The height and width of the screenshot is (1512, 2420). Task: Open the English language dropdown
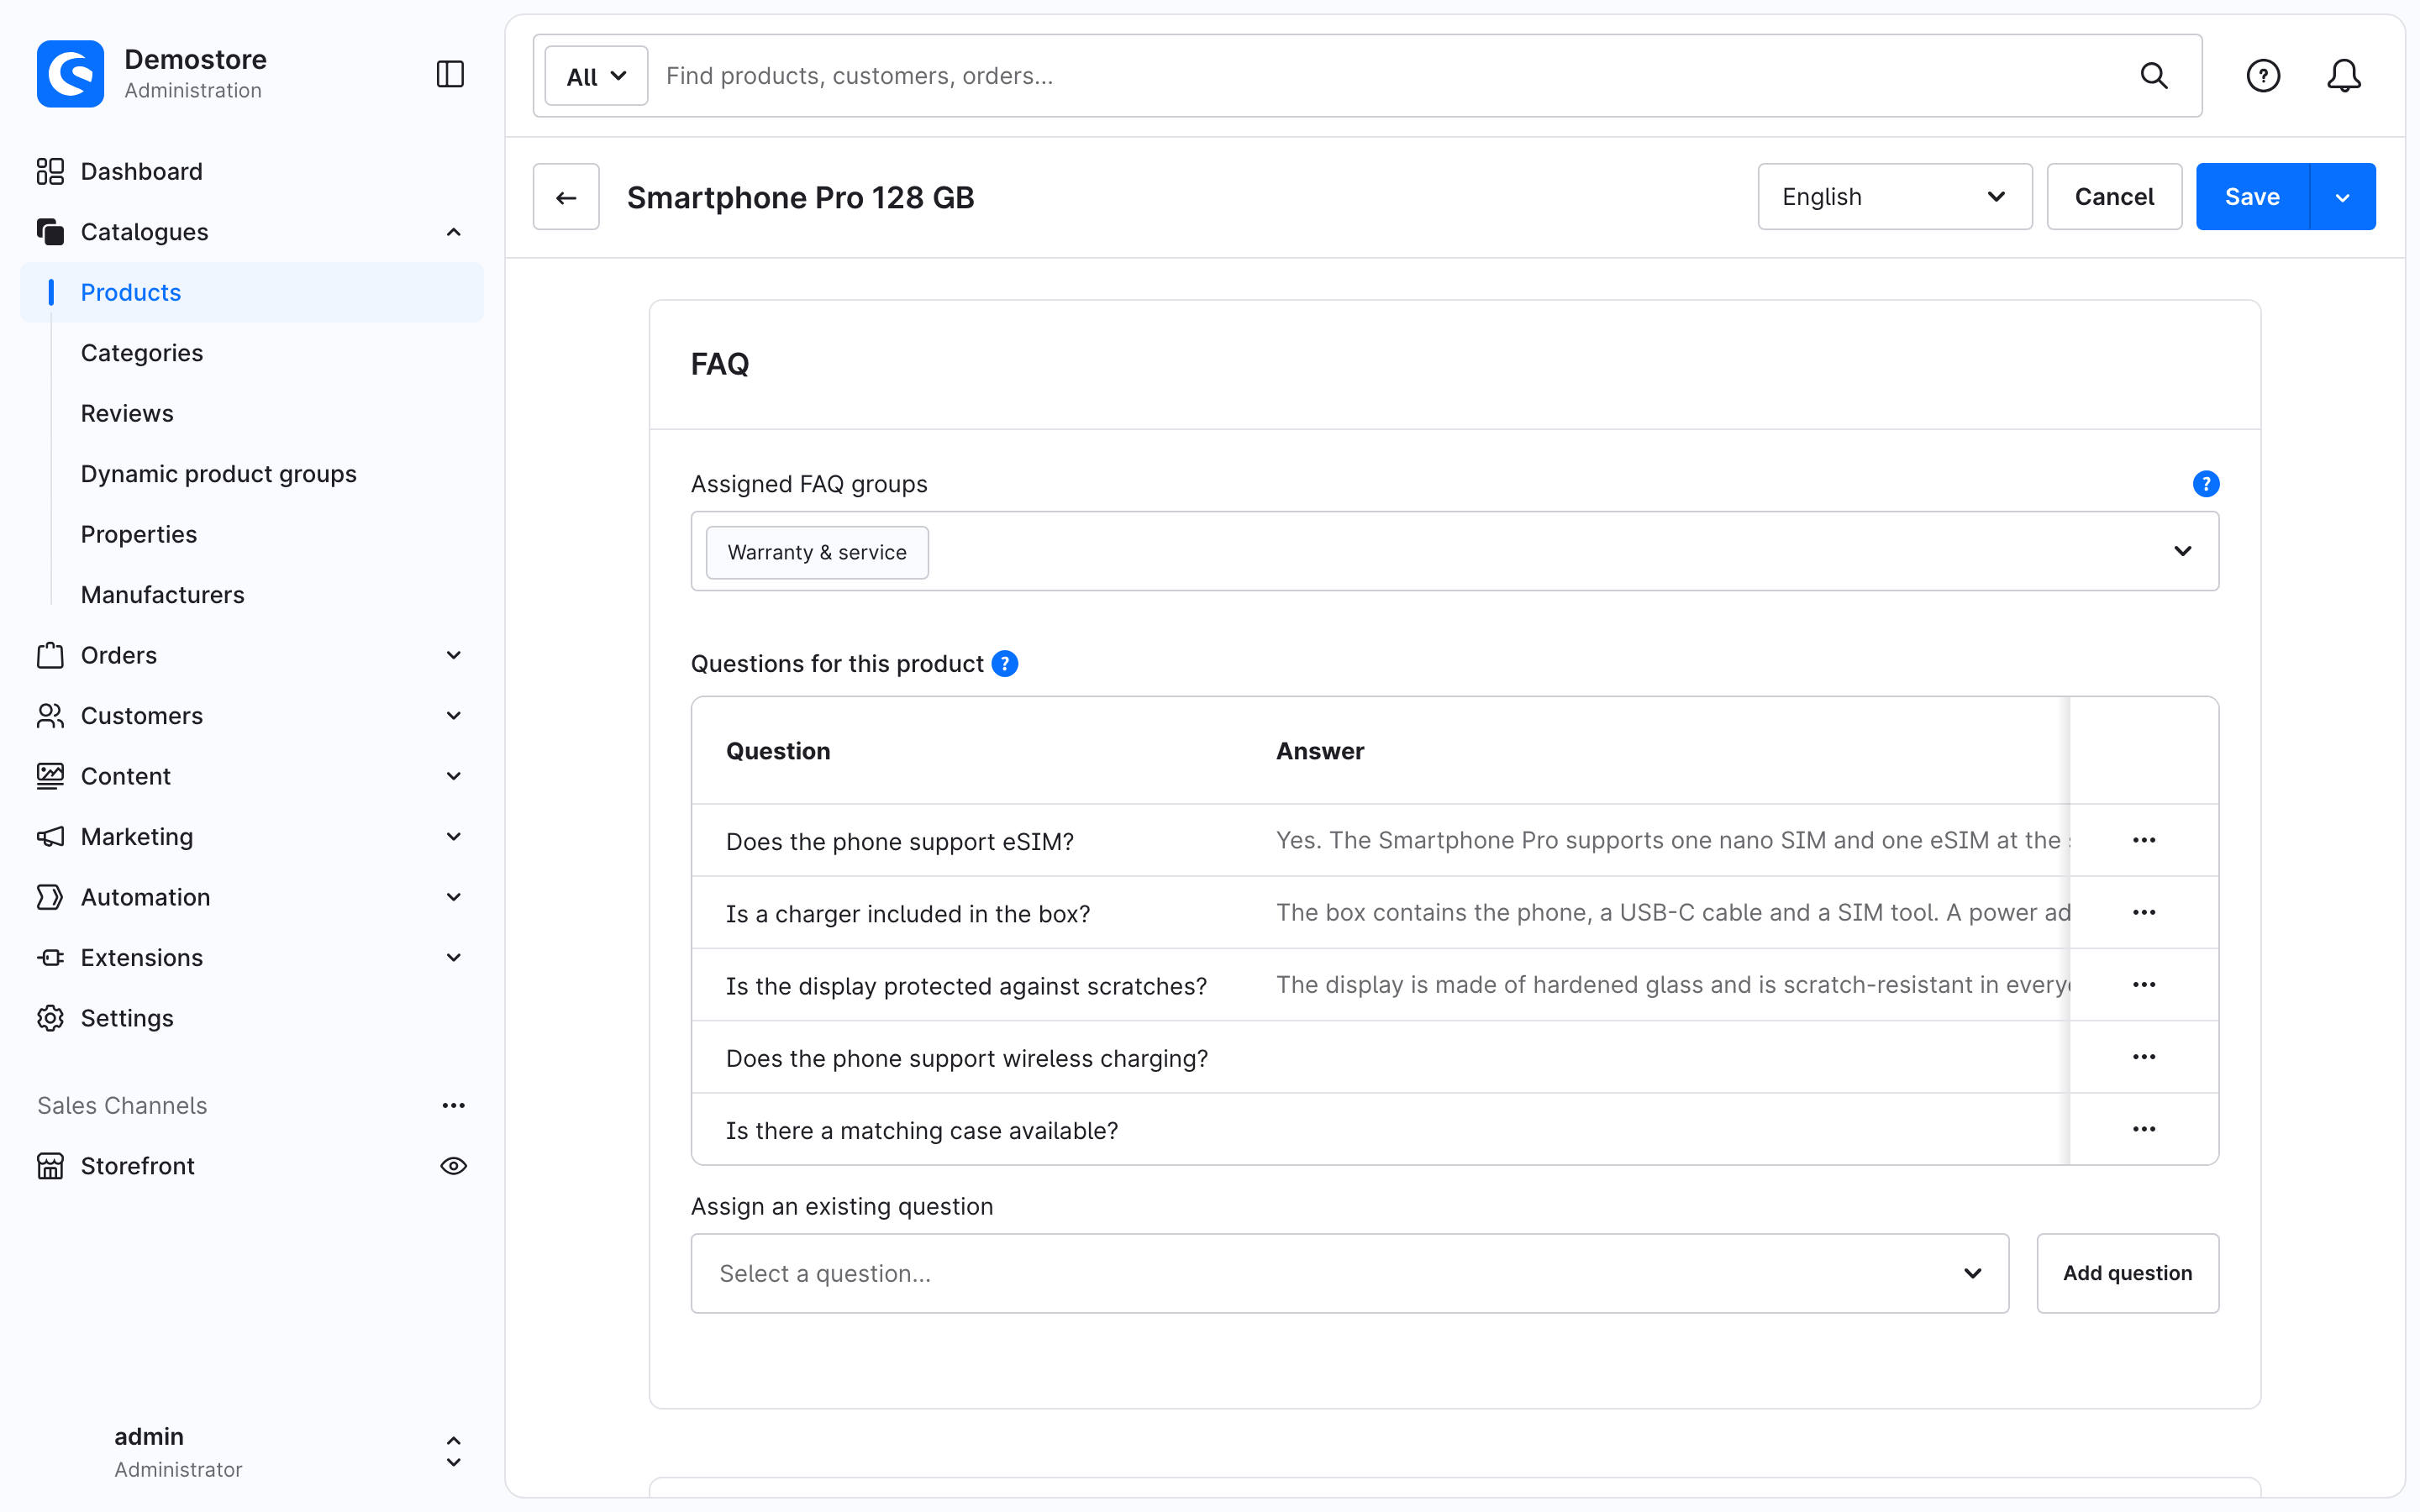click(1894, 197)
